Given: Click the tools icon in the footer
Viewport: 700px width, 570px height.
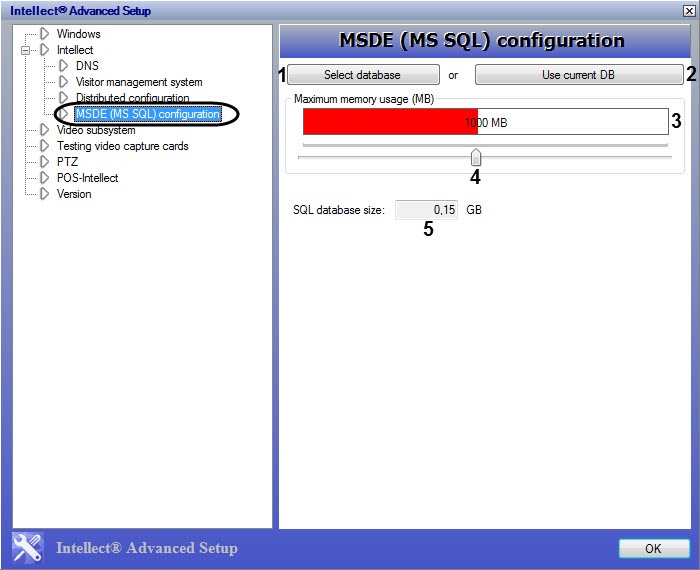Looking at the screenshot, I should click(x=27, y=548).
